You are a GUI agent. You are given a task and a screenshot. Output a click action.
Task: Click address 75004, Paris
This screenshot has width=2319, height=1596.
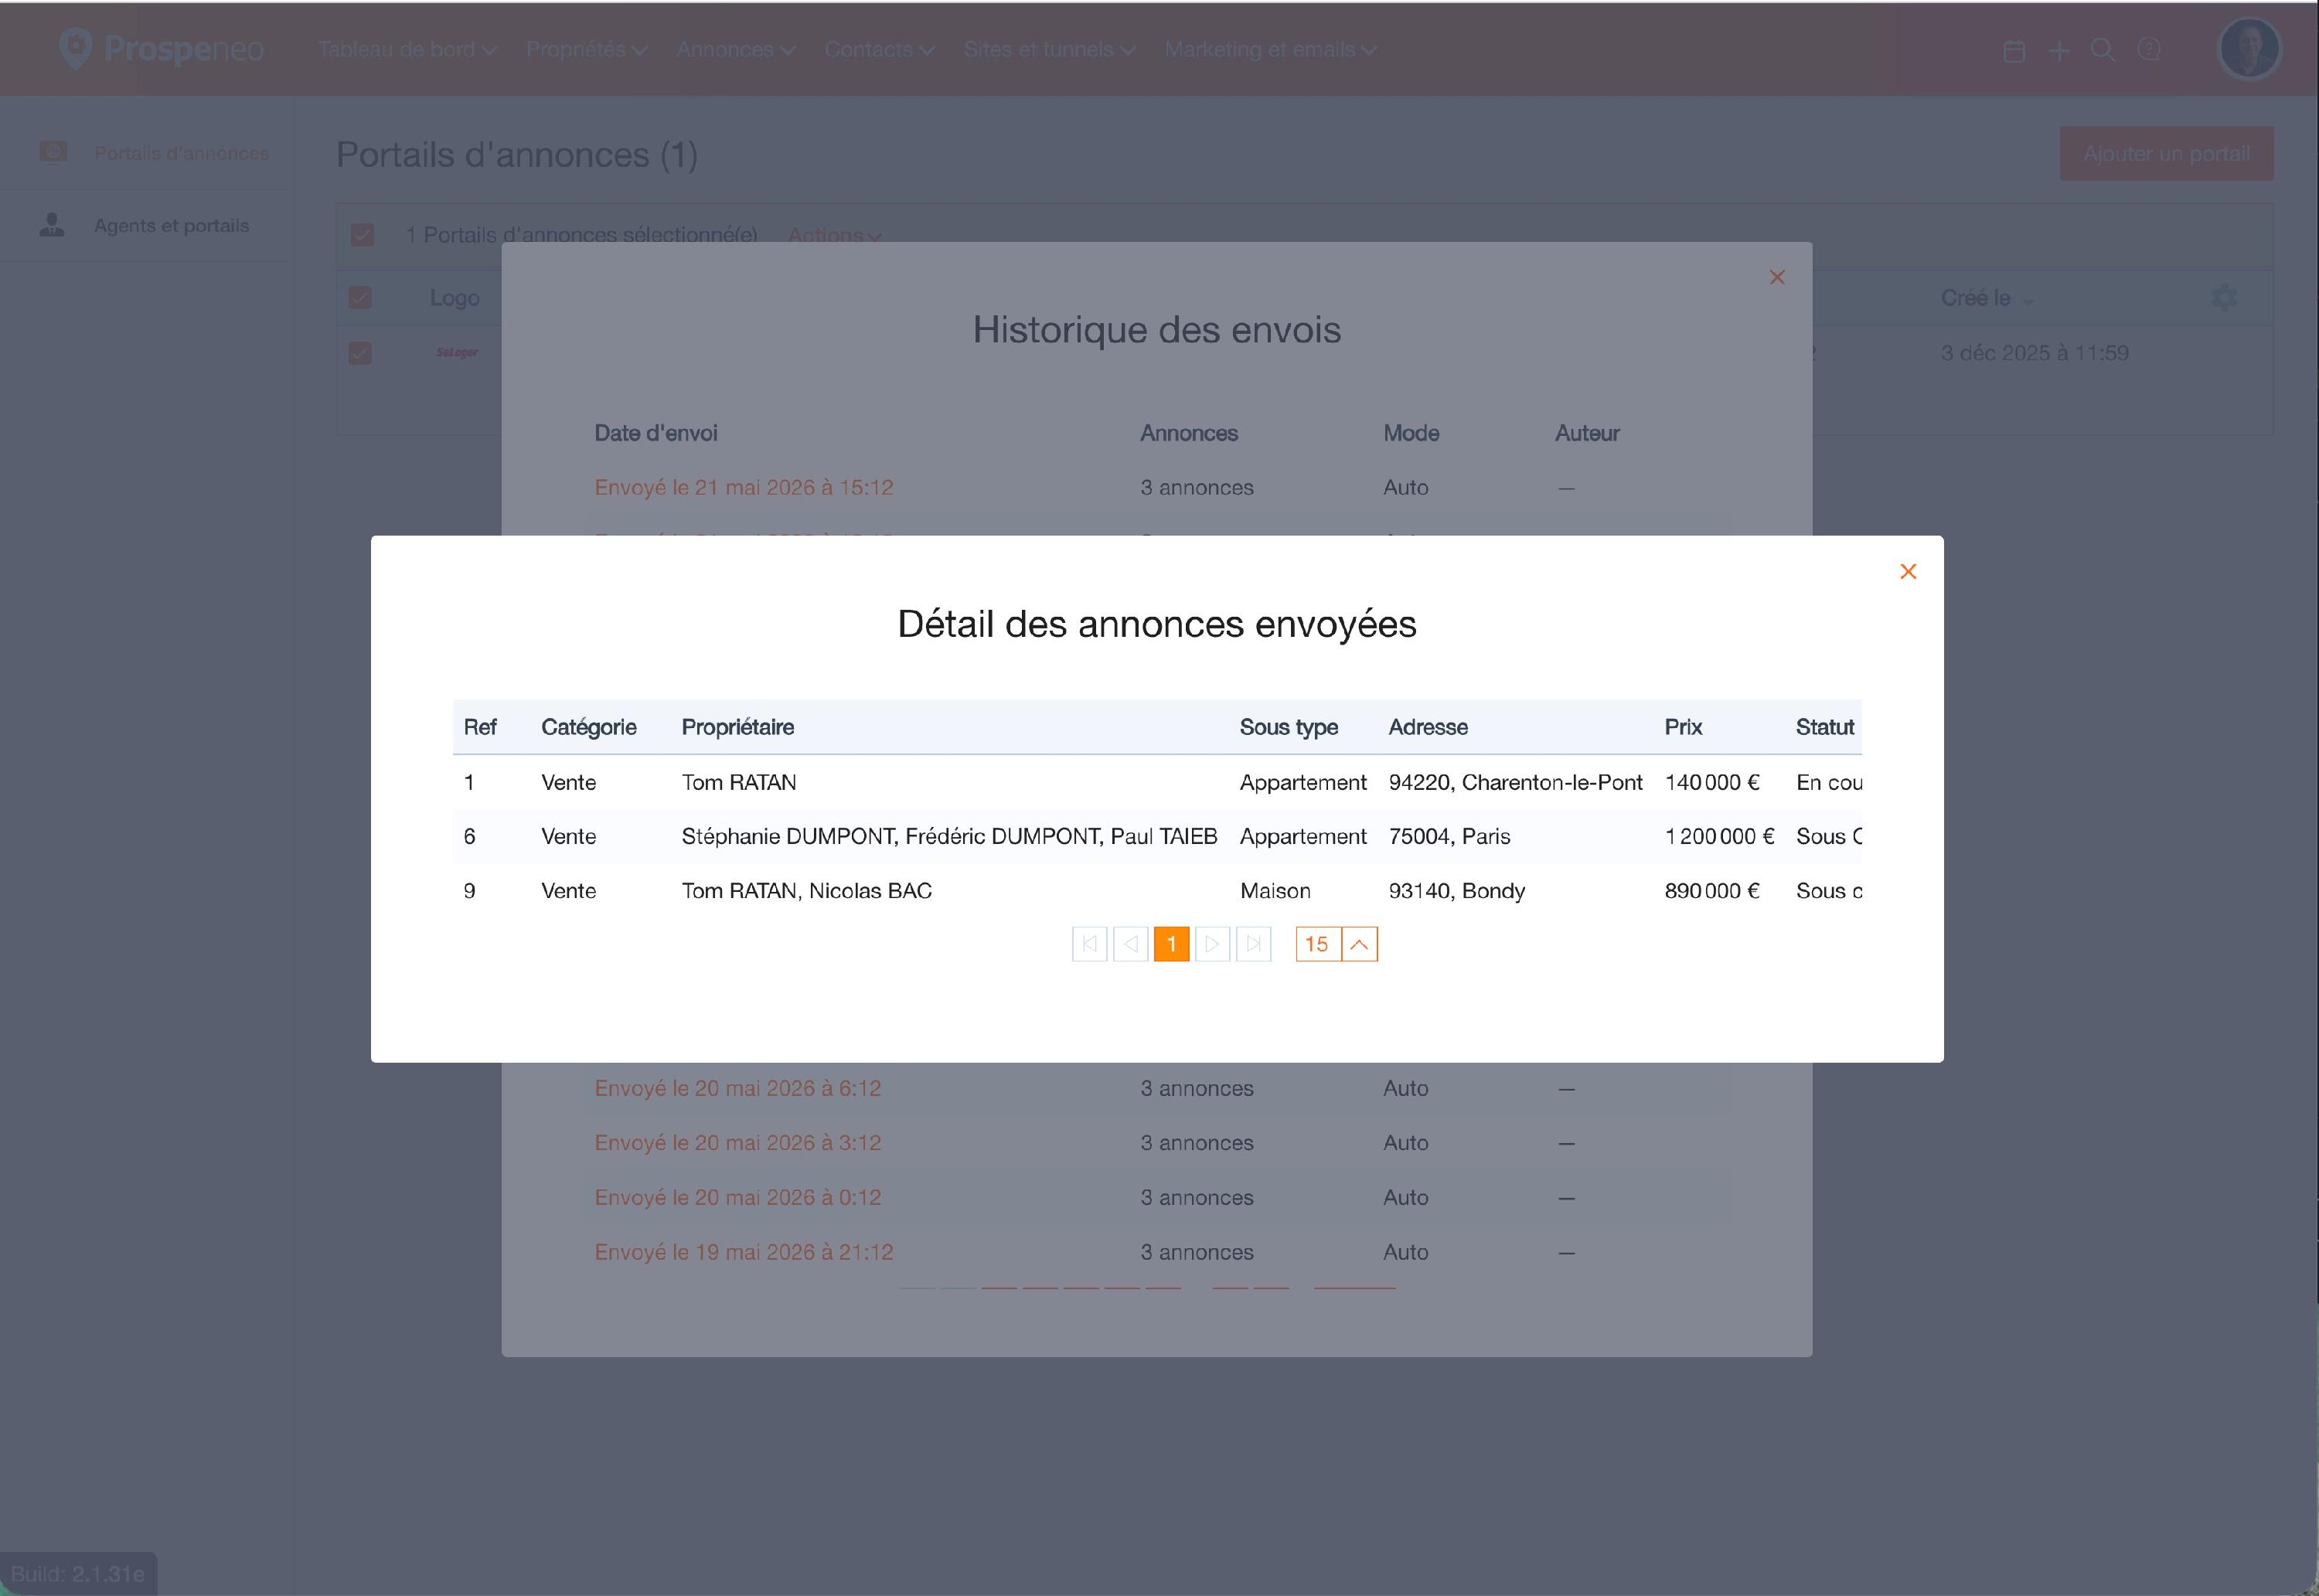1449,836
